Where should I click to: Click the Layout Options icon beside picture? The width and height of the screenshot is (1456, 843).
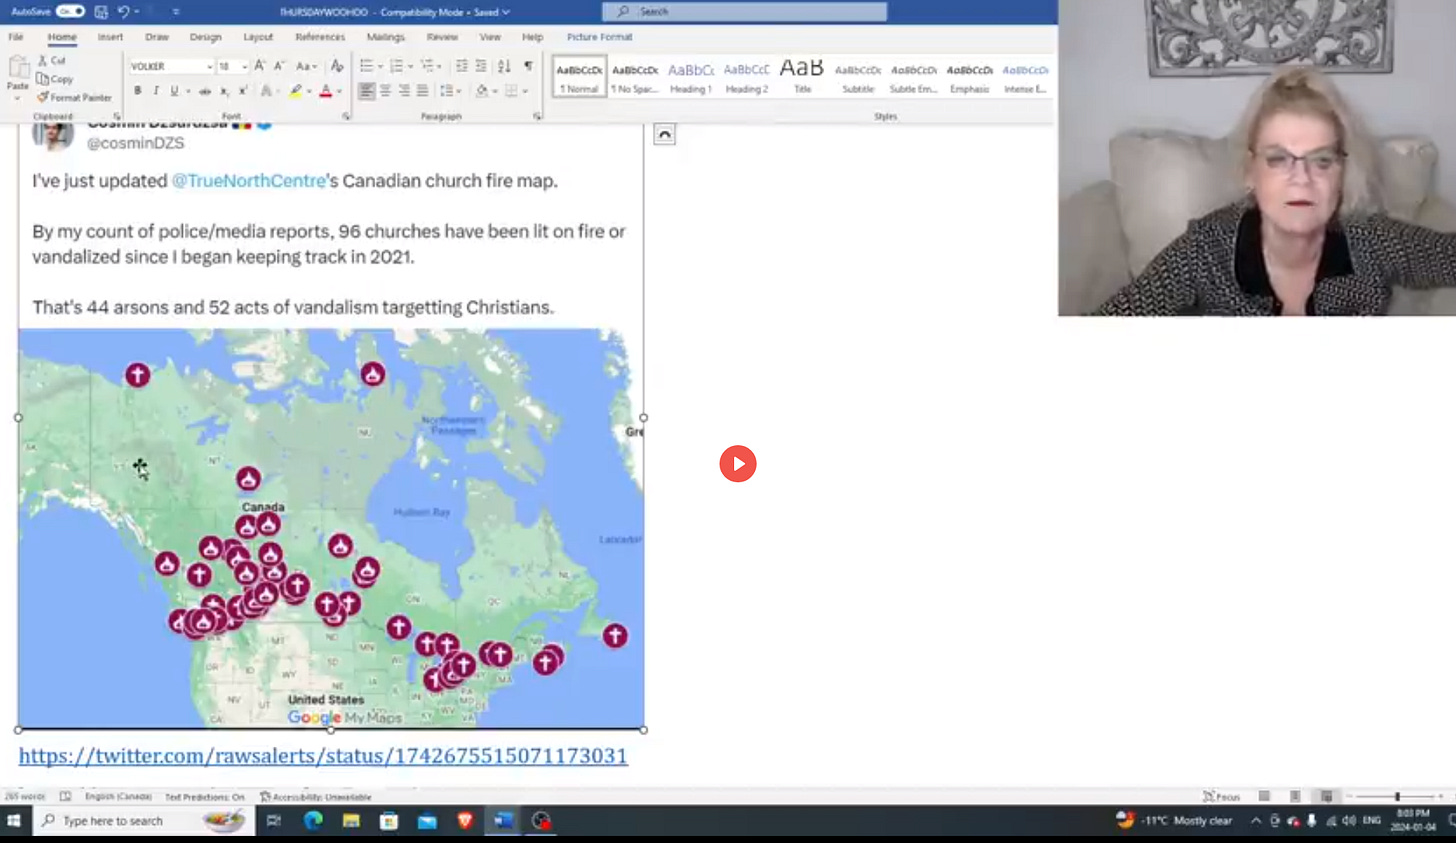(x=664, y=134)
